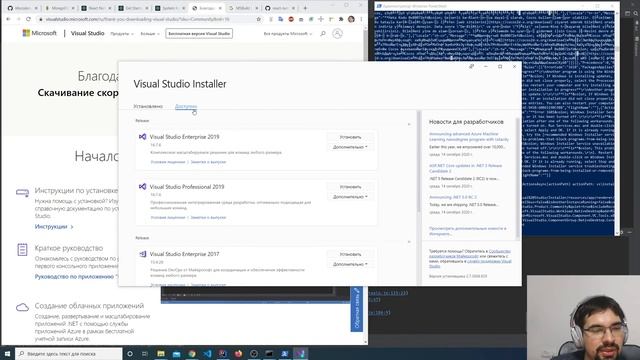The width and height of the screenshot is (640, 360).
Task: Open the Chrome profile avatar
Action: pyautogui.click(x=351, y=19)
